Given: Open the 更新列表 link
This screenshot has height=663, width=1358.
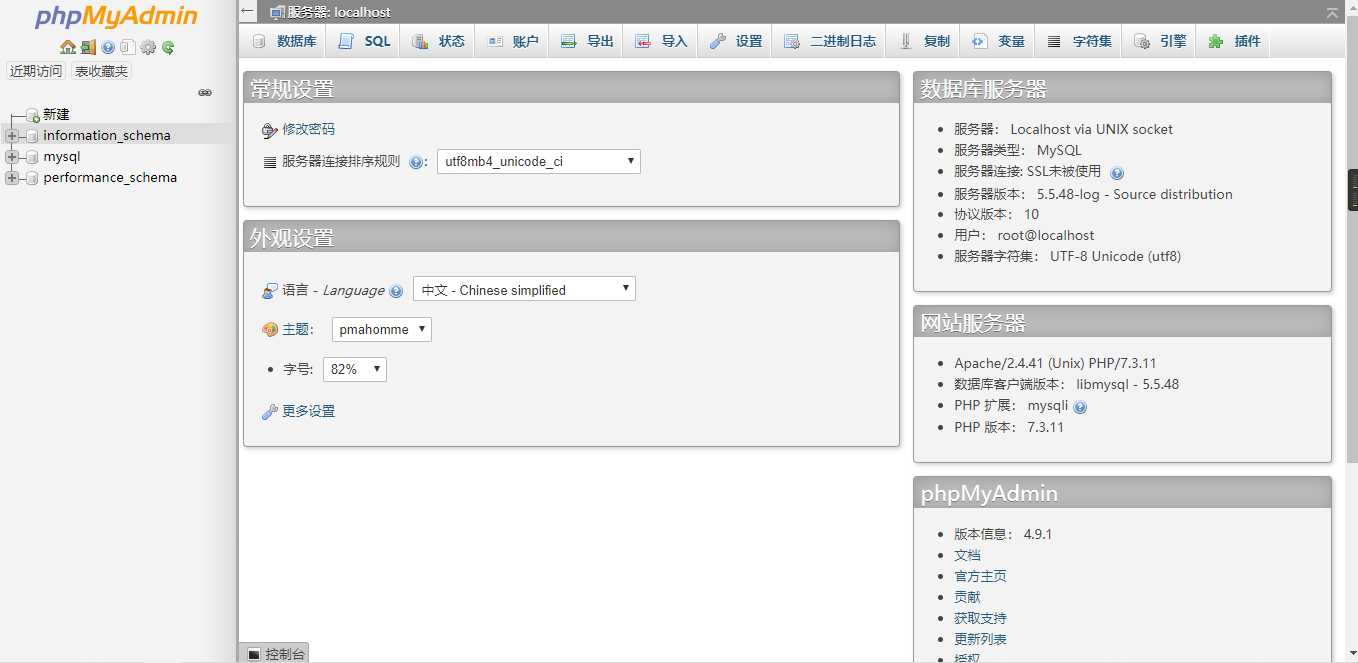Looking at the screenshot, I should tap(980, 640).
